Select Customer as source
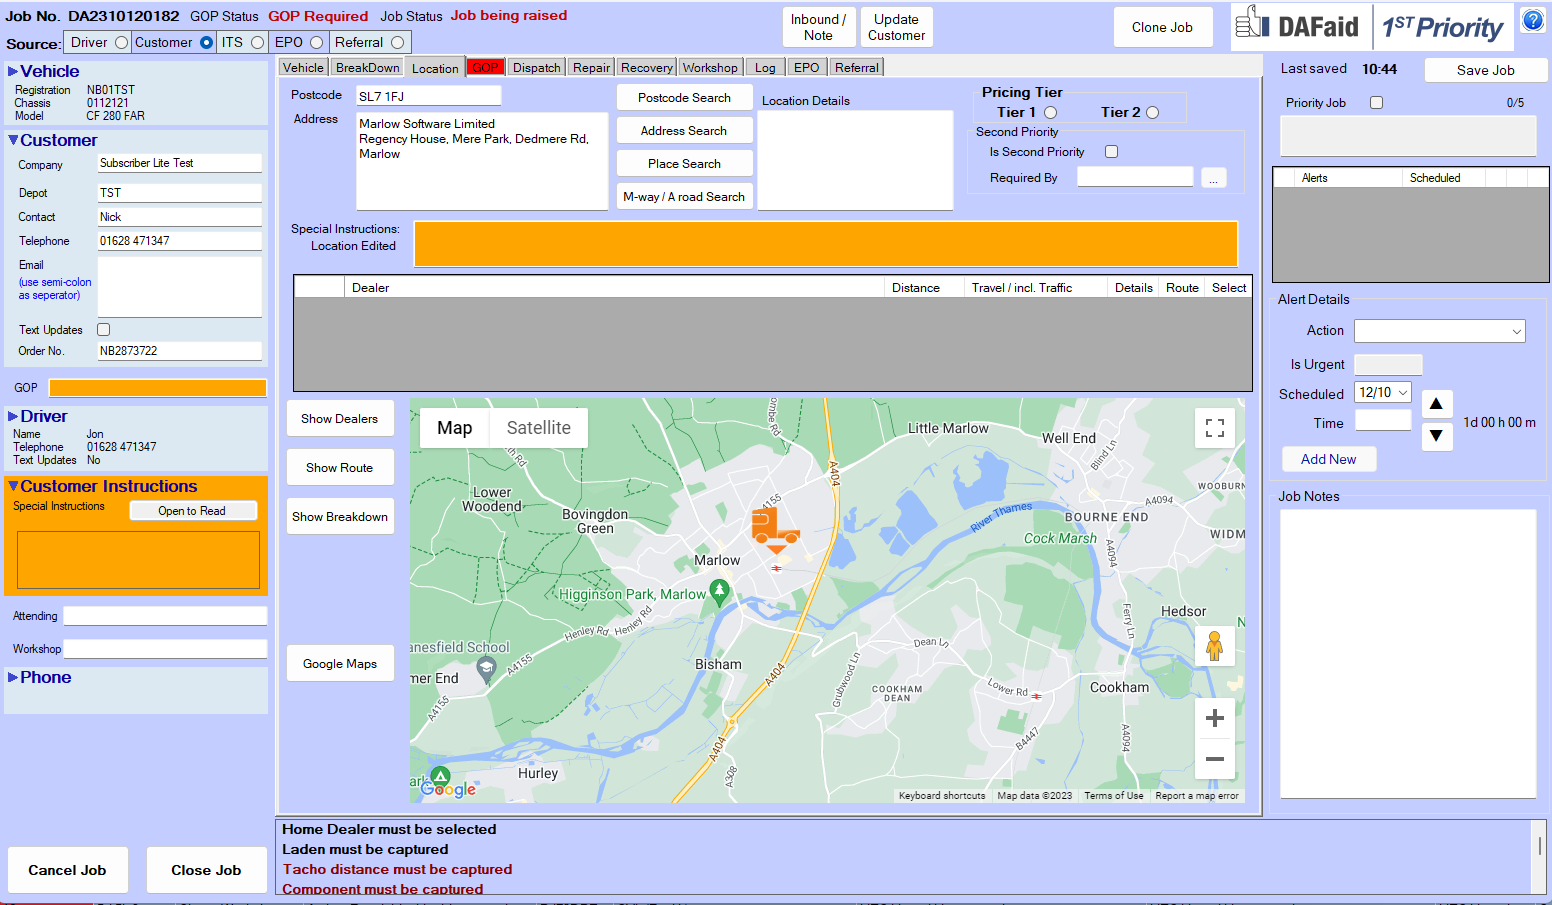The height and width of the screenshot is (905, 1552). click(206, 42)
